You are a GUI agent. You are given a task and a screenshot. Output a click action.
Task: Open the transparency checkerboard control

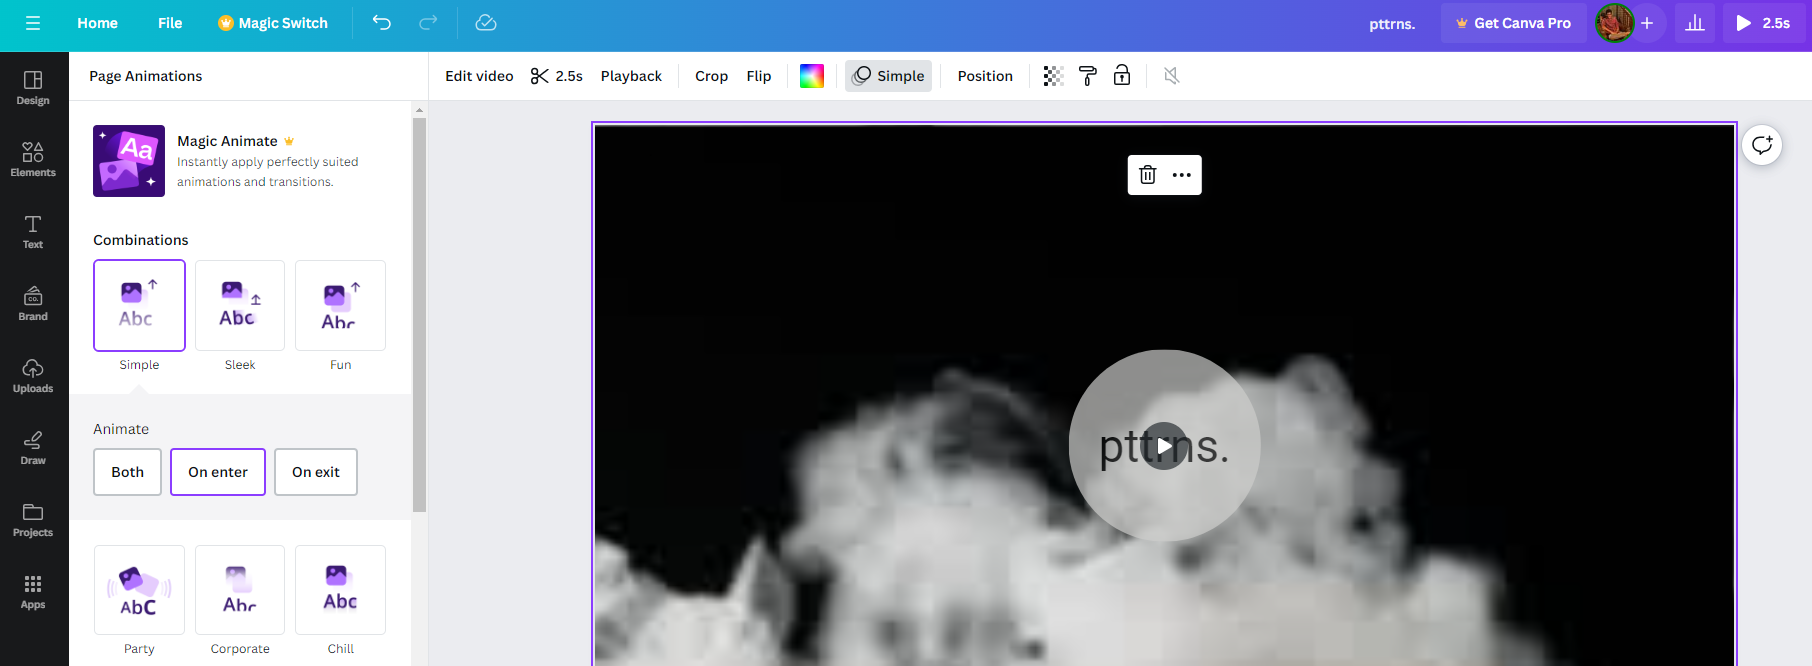pyautogui.click(x=1053, y=76)
